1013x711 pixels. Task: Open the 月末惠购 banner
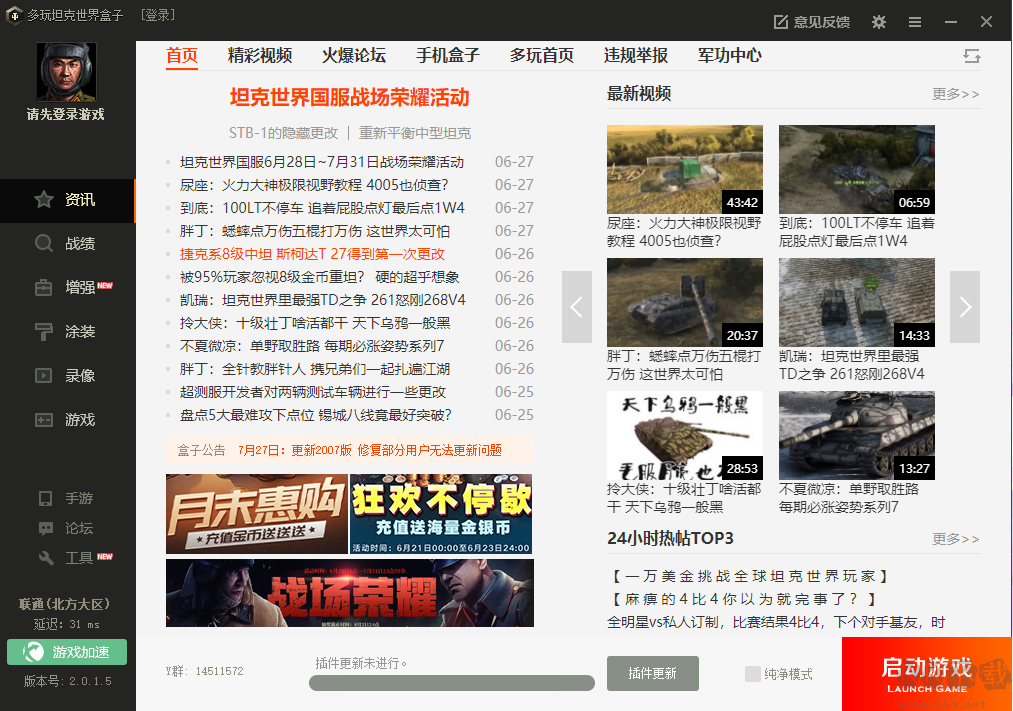pyautogui.click(x=256, y=514)
